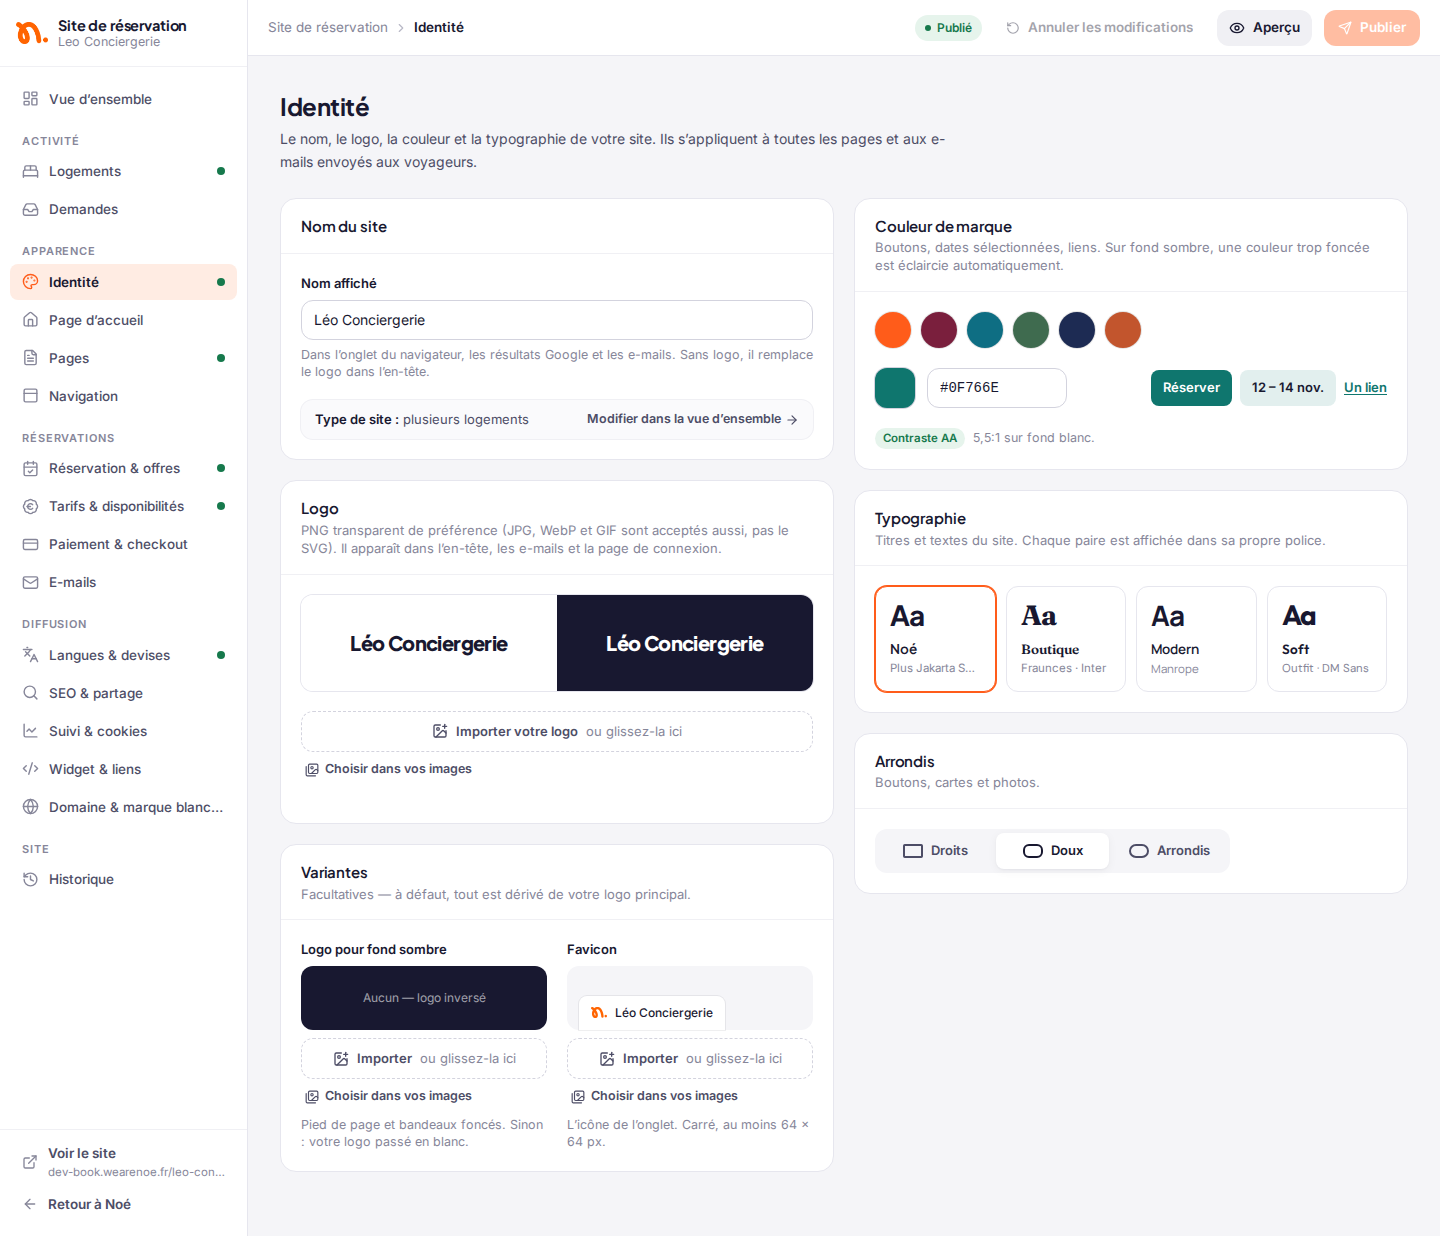
Task: Click the Logements bed icon
Action: click(31, 171)
